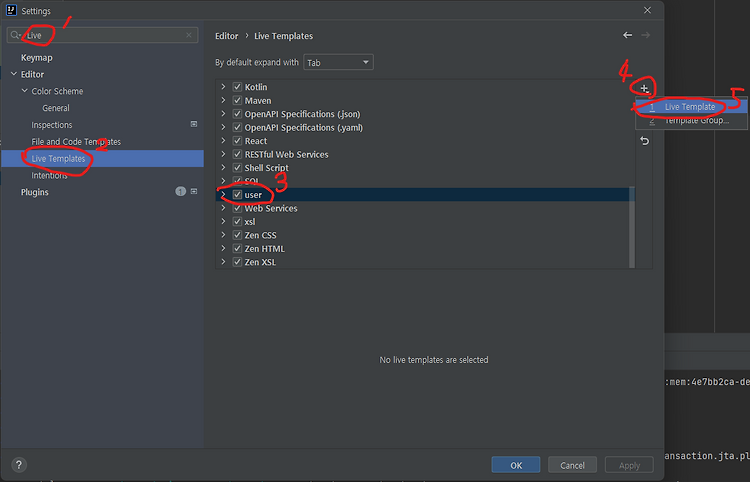Image resolution: width=750 pixels, height=482 pixels.
Task: Toggle the Web Services checkbox
Action: tap(237, 208)
